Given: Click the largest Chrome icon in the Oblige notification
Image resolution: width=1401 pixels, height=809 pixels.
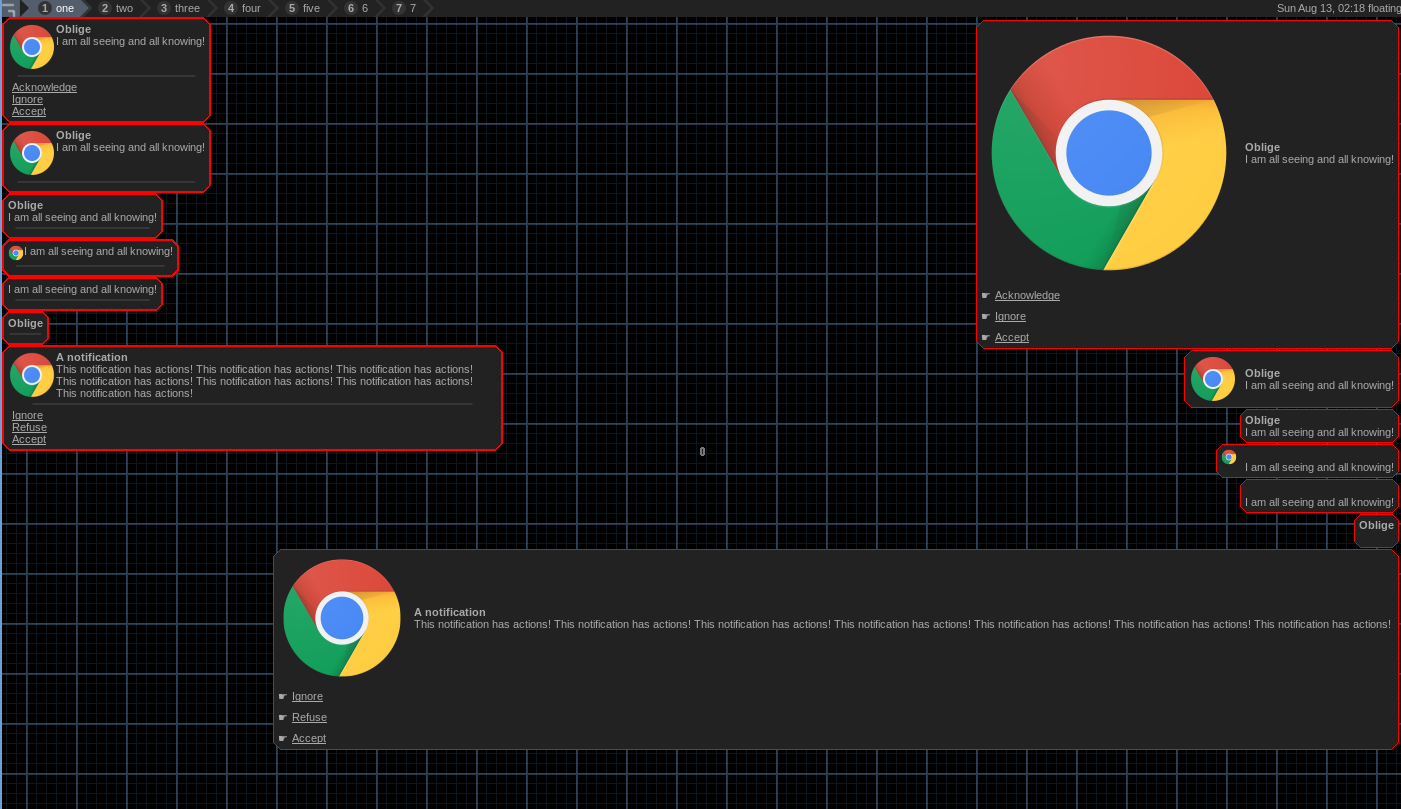Looking at the screenshot, I should coord(1109,153).
